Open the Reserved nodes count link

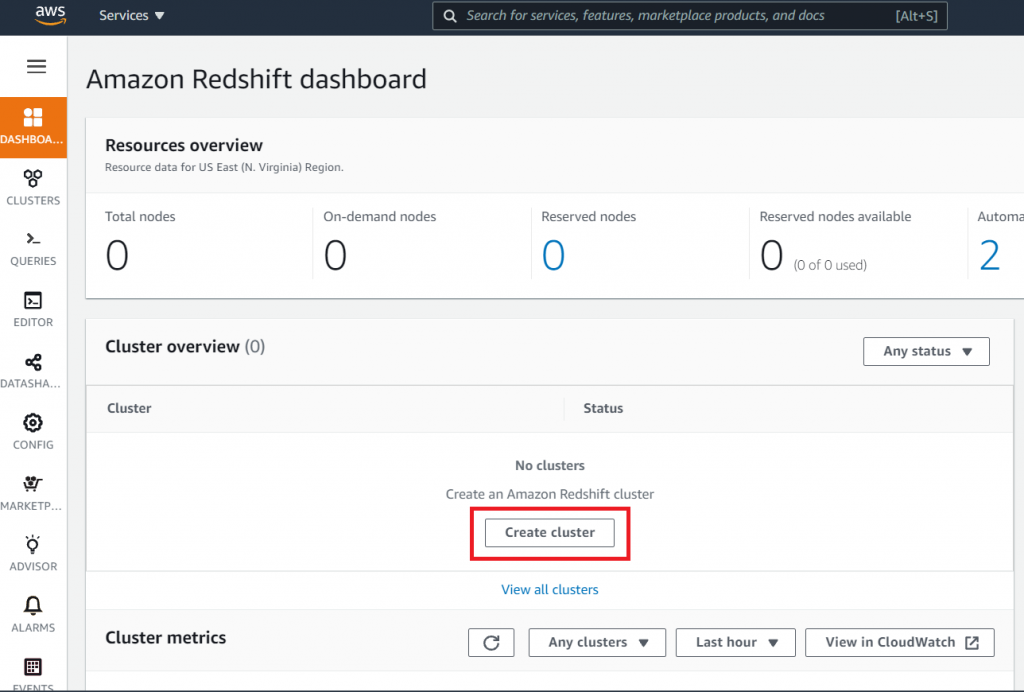pyautogui.click(x=553, y=255)
